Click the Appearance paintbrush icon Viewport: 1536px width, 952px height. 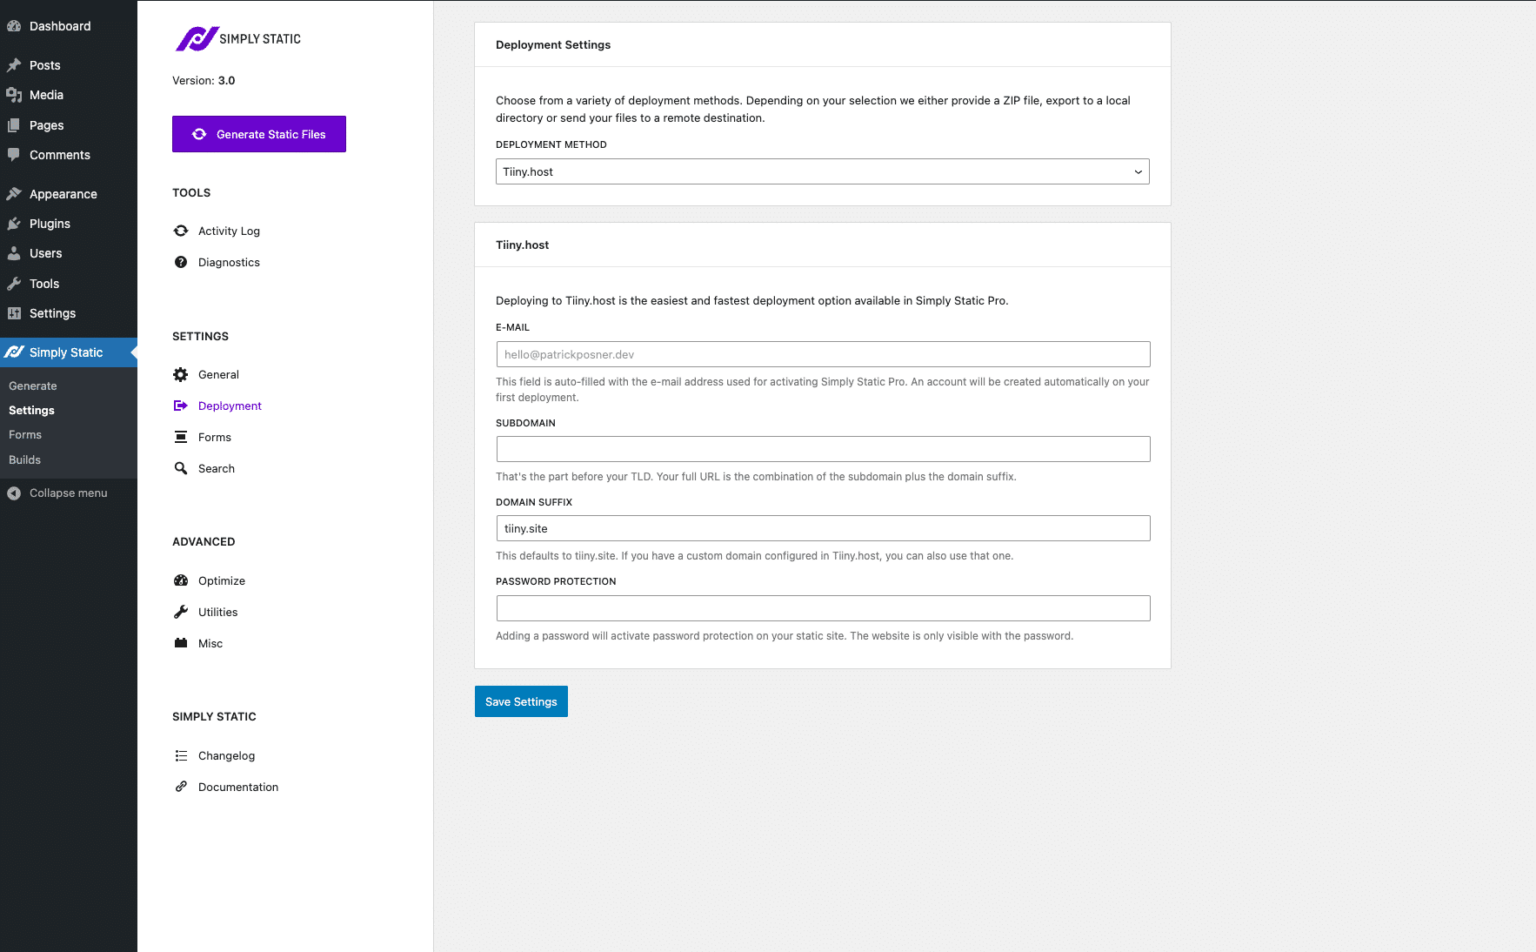point(14,194)
